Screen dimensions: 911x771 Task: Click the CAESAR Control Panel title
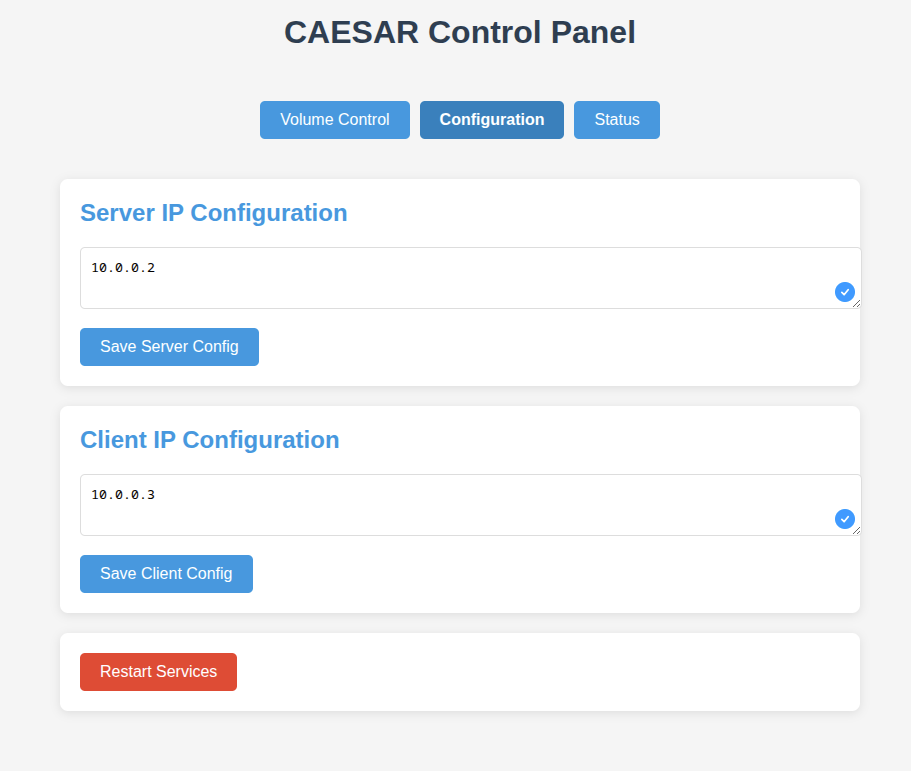pyautogui.click(x=460, y=32)
